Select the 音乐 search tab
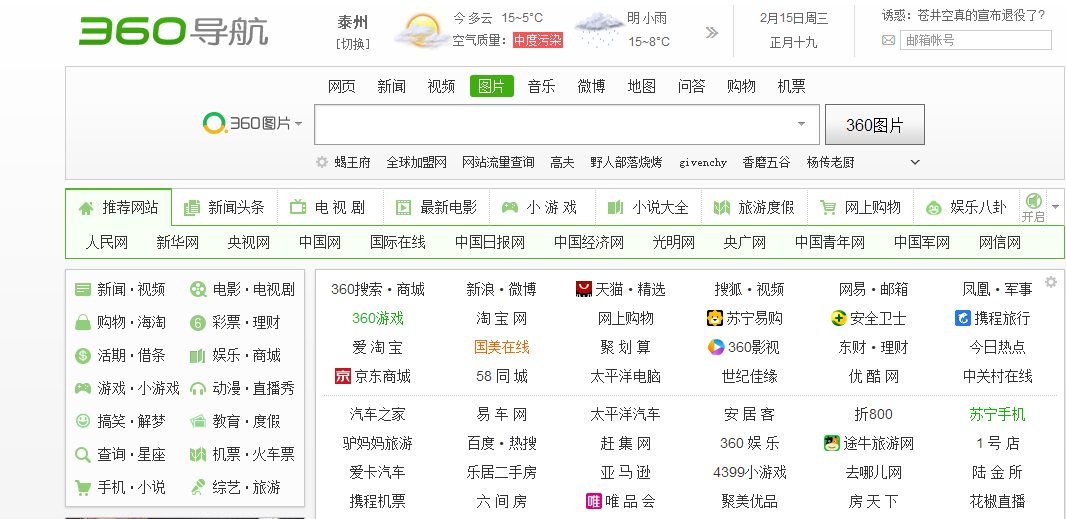Viewport: 1066px width, 519px height. [x=541, y=86]
